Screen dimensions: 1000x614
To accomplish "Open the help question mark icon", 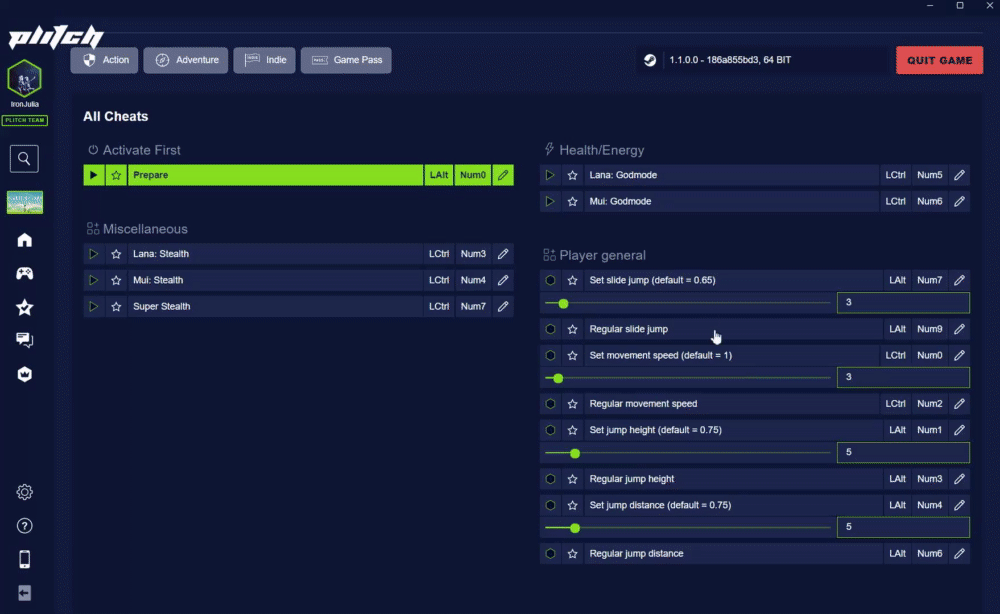I will 24,525.
